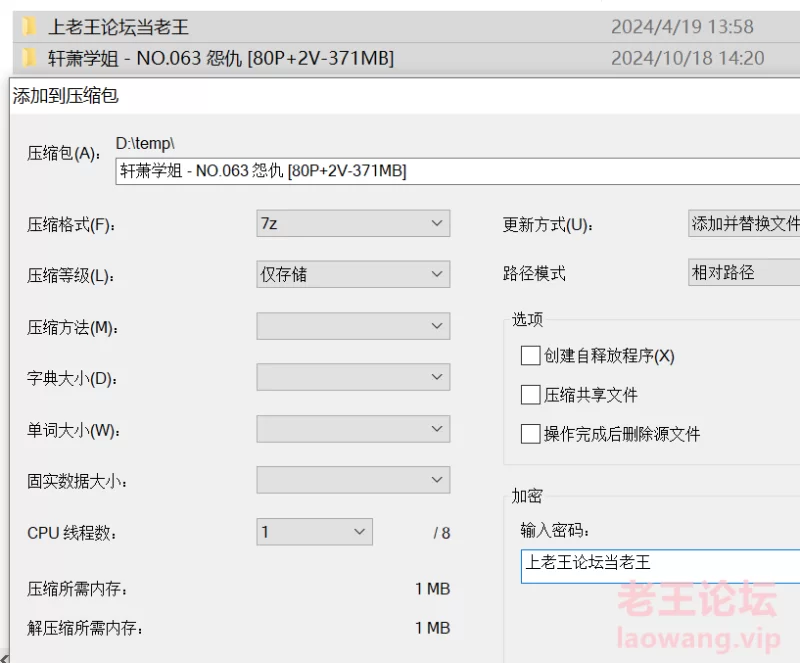Select the 轩萧学姐 - NO.063 folder row
This screenshot has height=663, width=800.
tap(300, 59)
